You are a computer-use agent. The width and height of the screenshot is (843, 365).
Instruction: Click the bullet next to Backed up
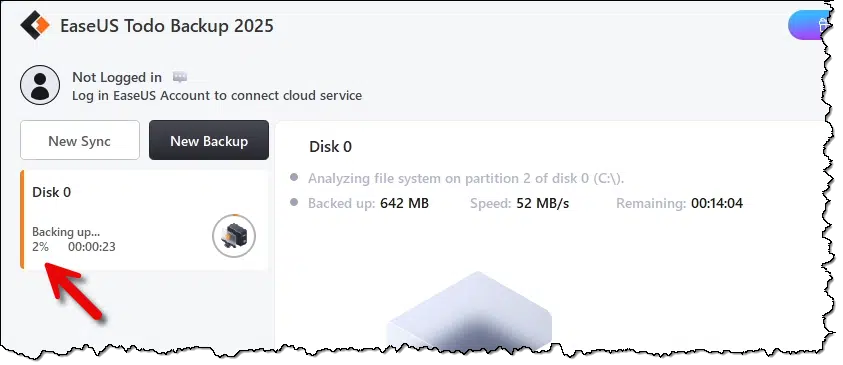tap(294, 203)
